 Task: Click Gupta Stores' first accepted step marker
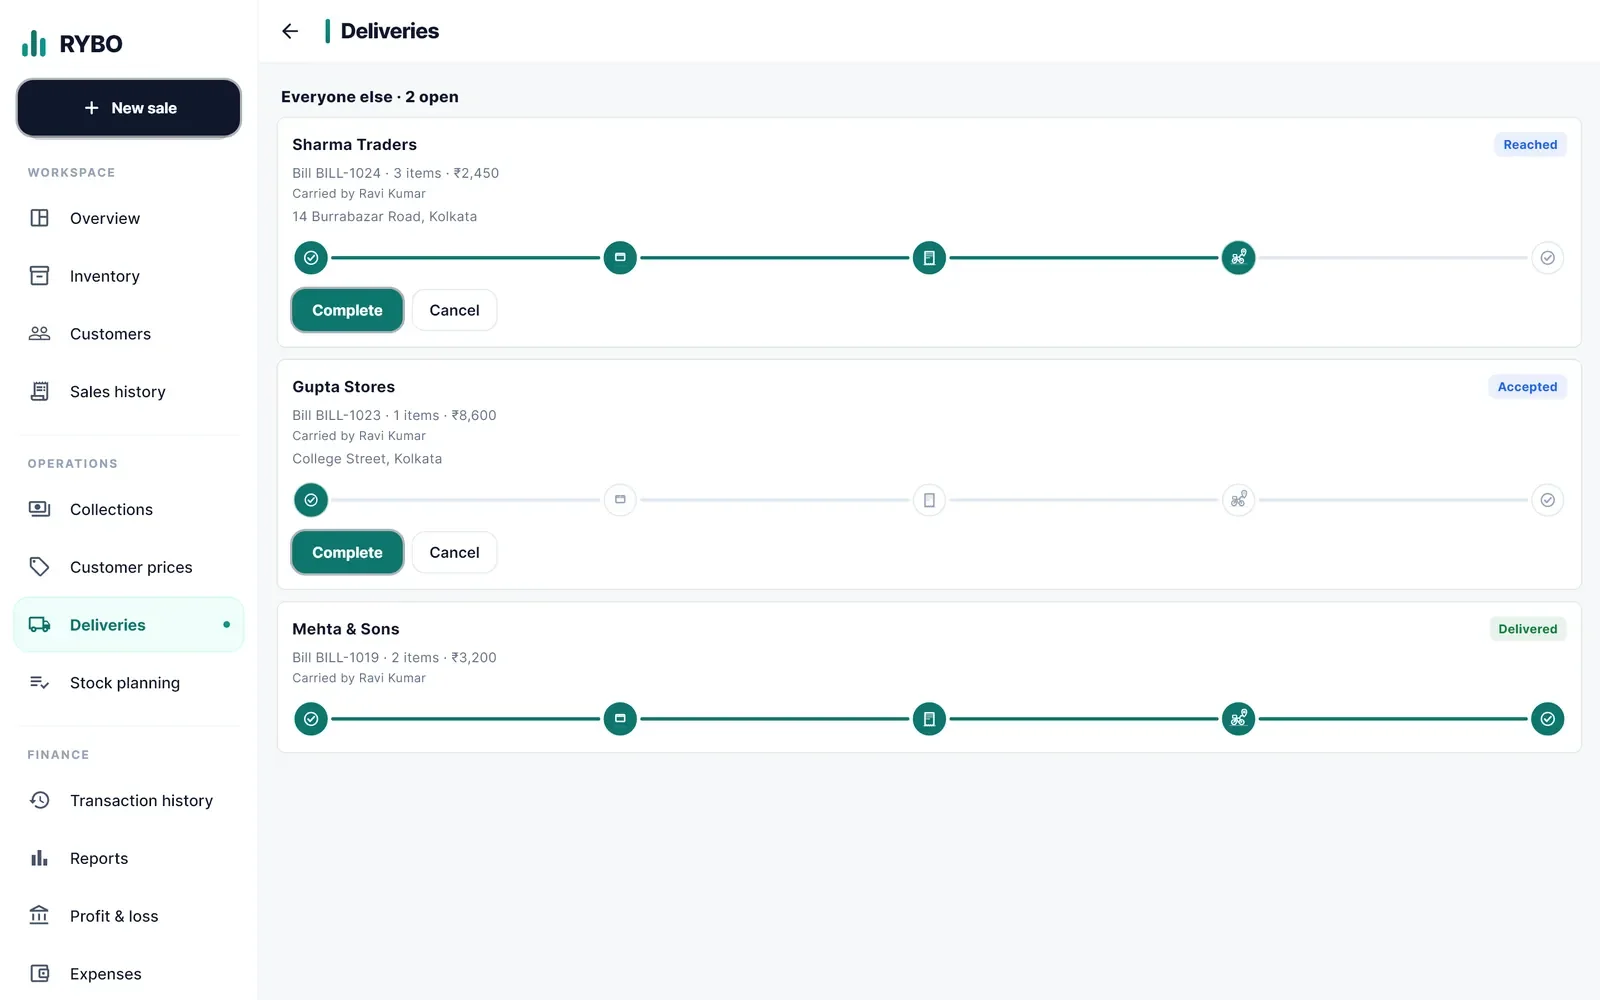click(x=311, y=500)
